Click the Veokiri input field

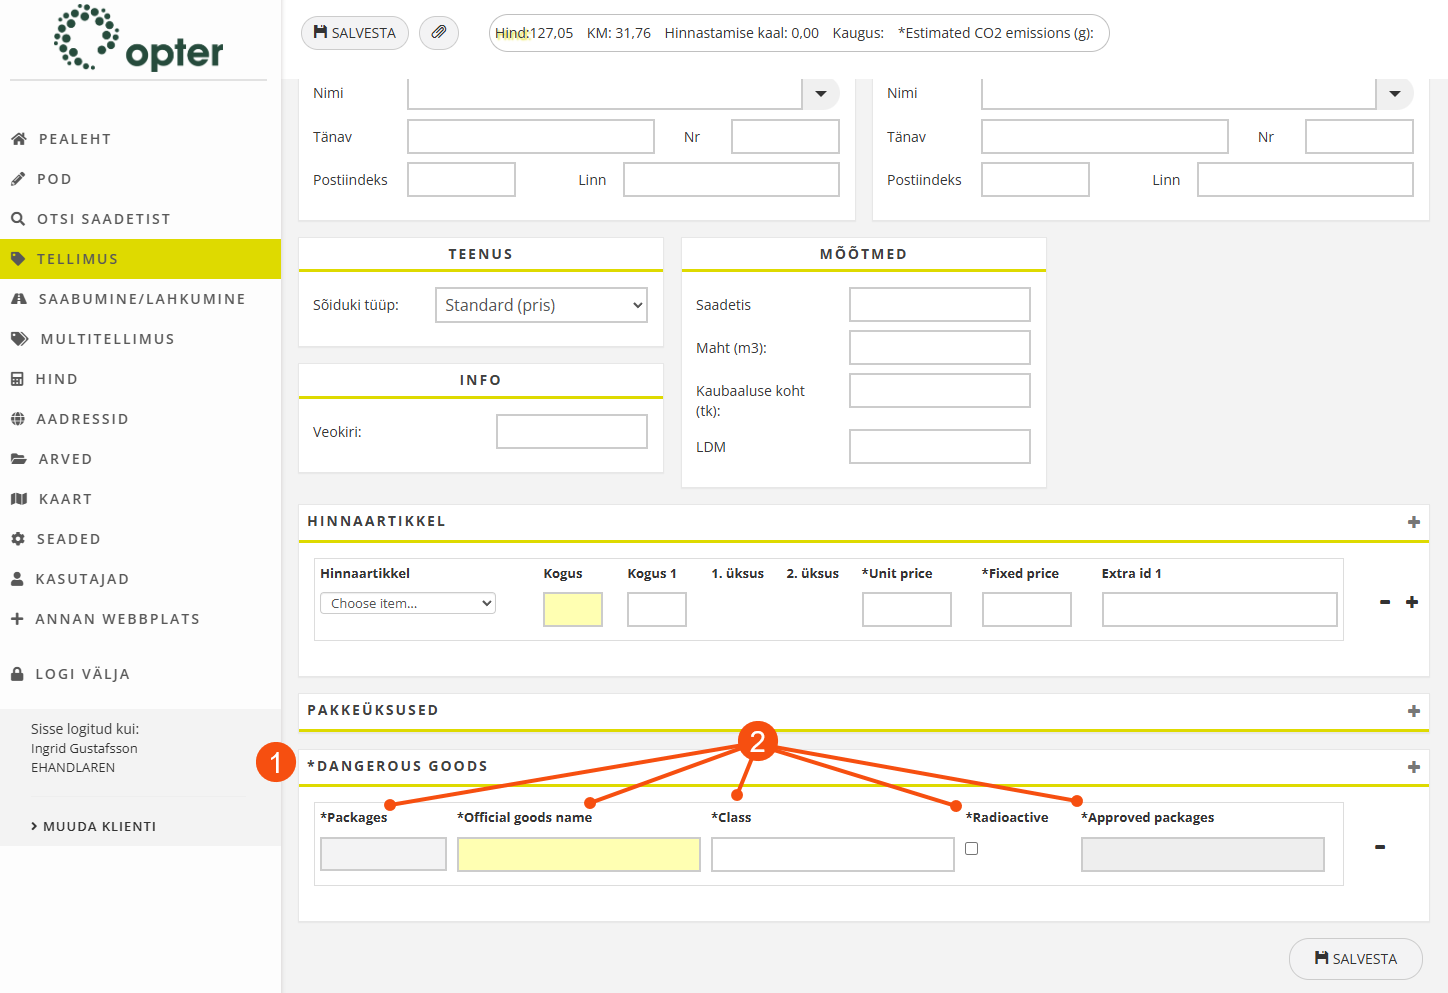click(571, 432)
